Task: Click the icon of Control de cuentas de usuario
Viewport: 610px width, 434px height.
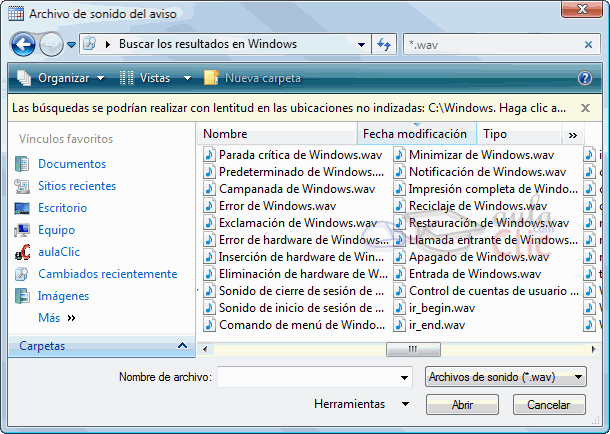Action: coord(399,291)
